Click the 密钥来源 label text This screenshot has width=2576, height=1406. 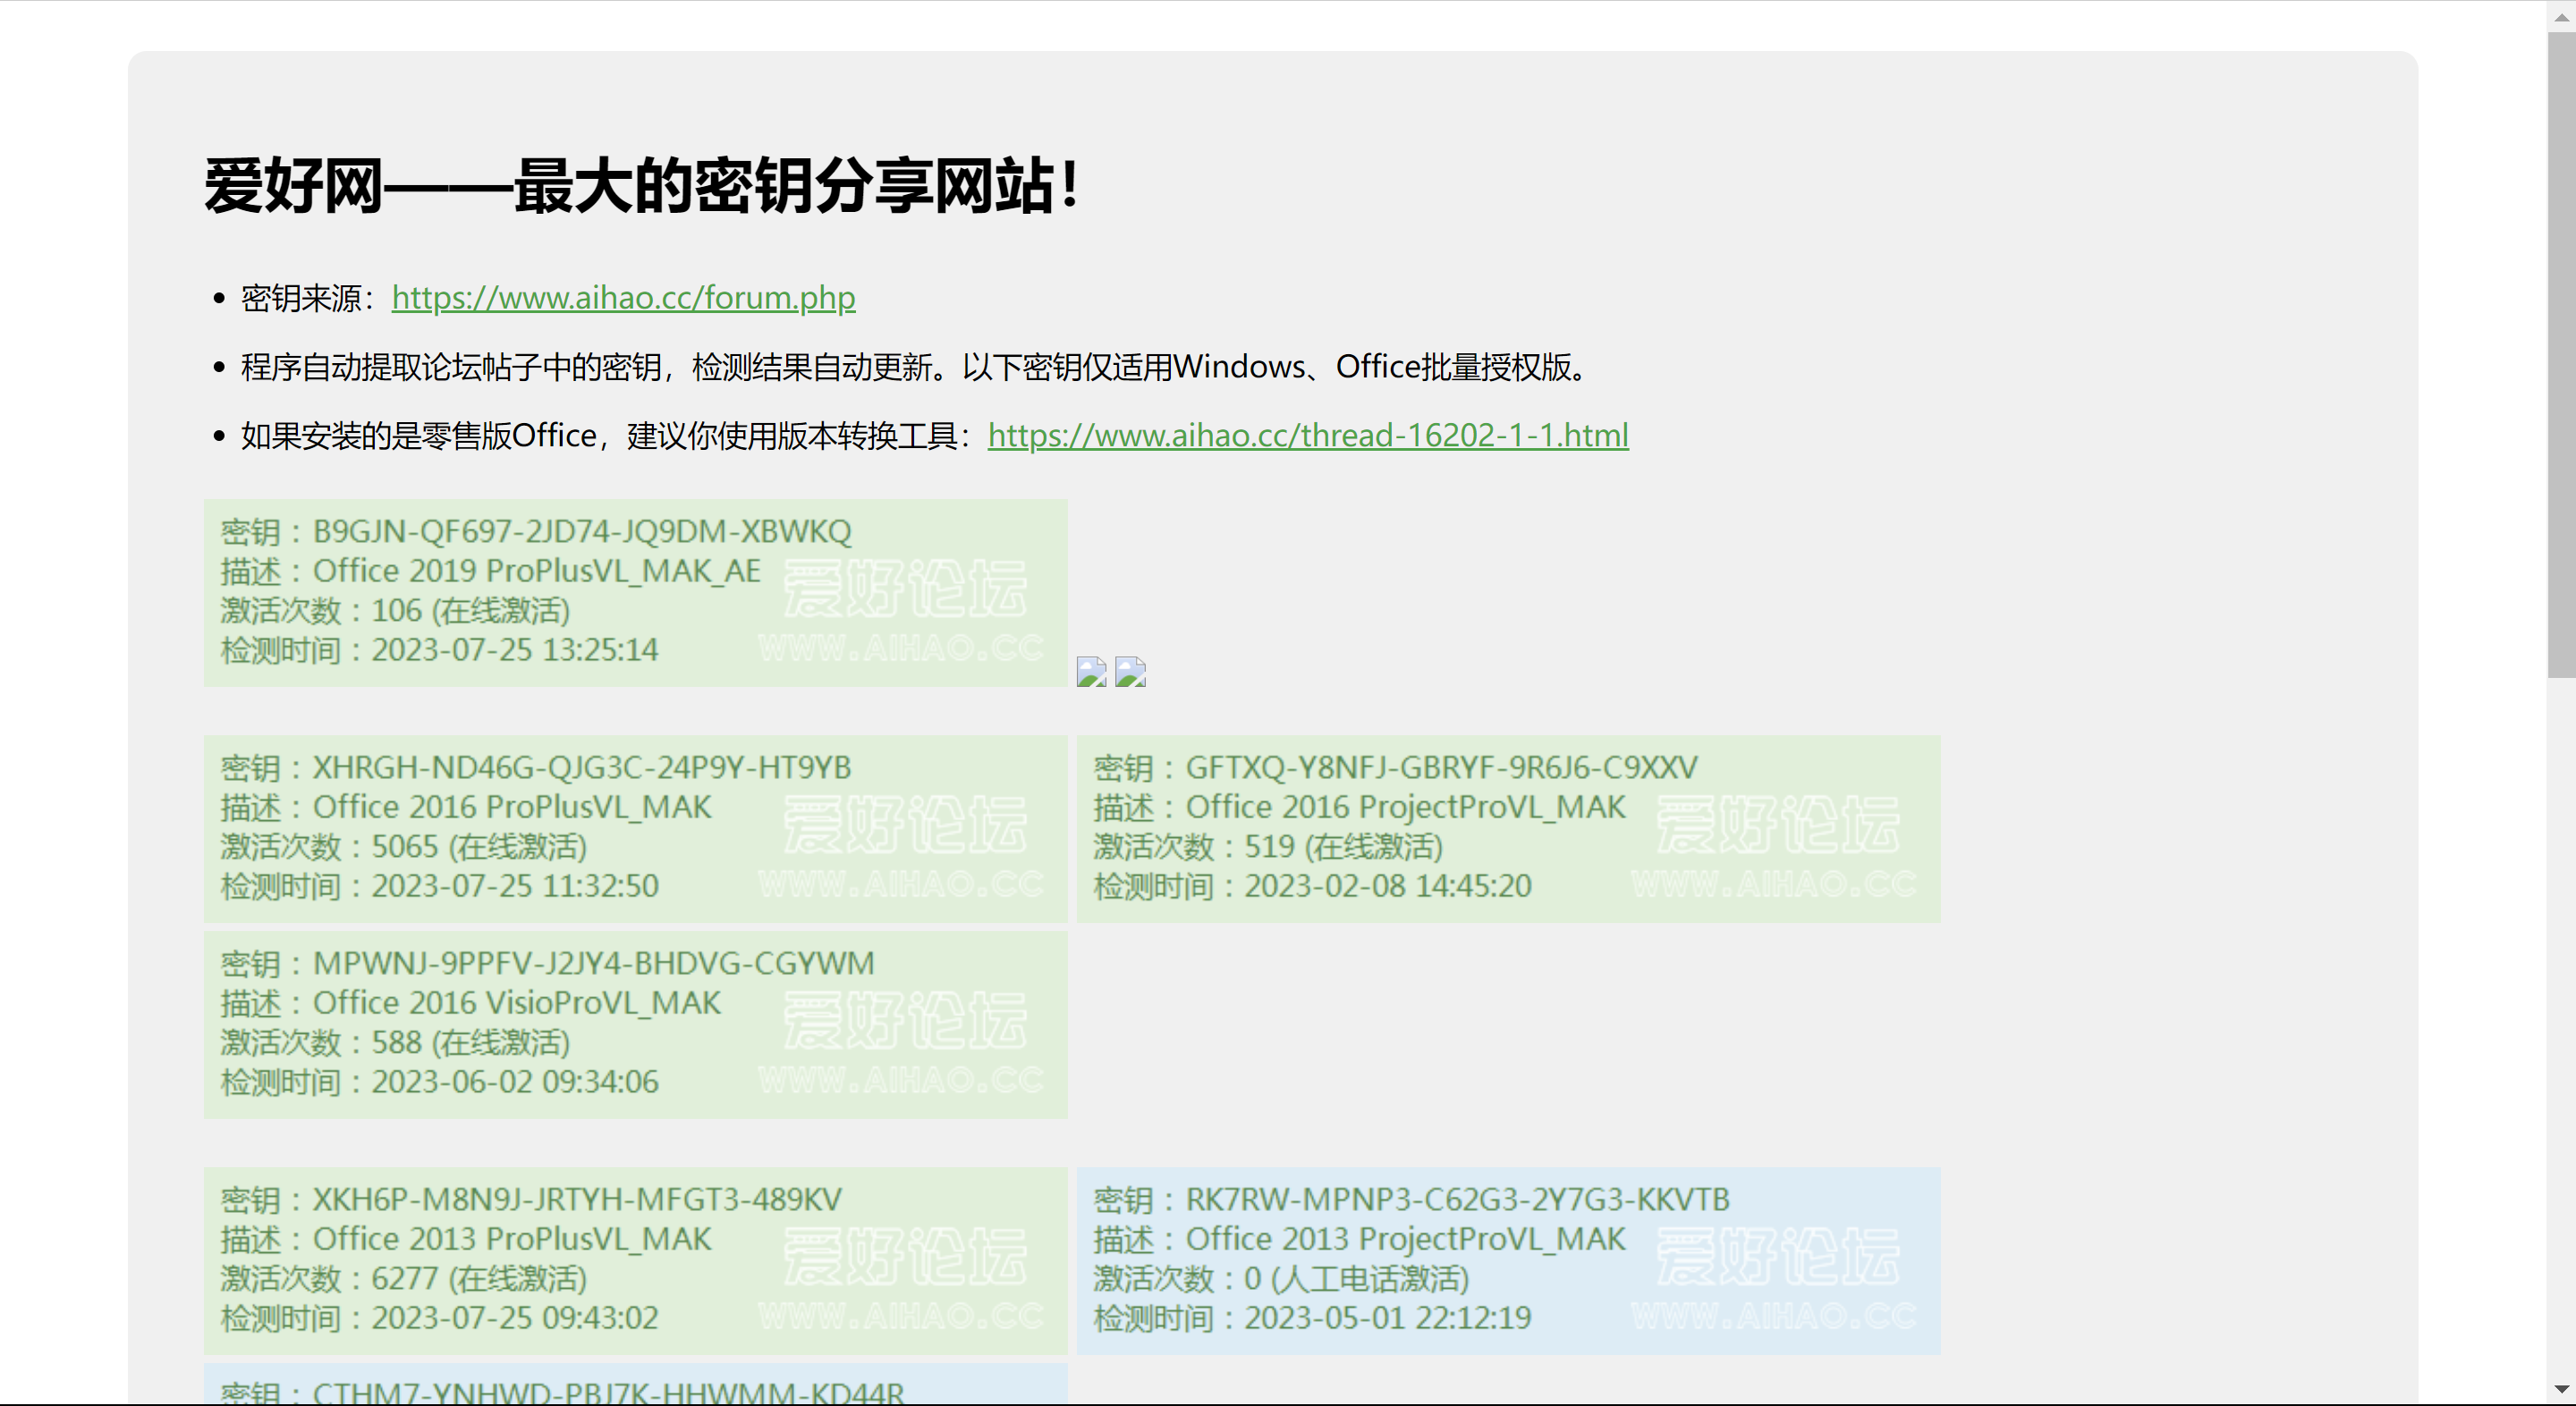(308, 298)
